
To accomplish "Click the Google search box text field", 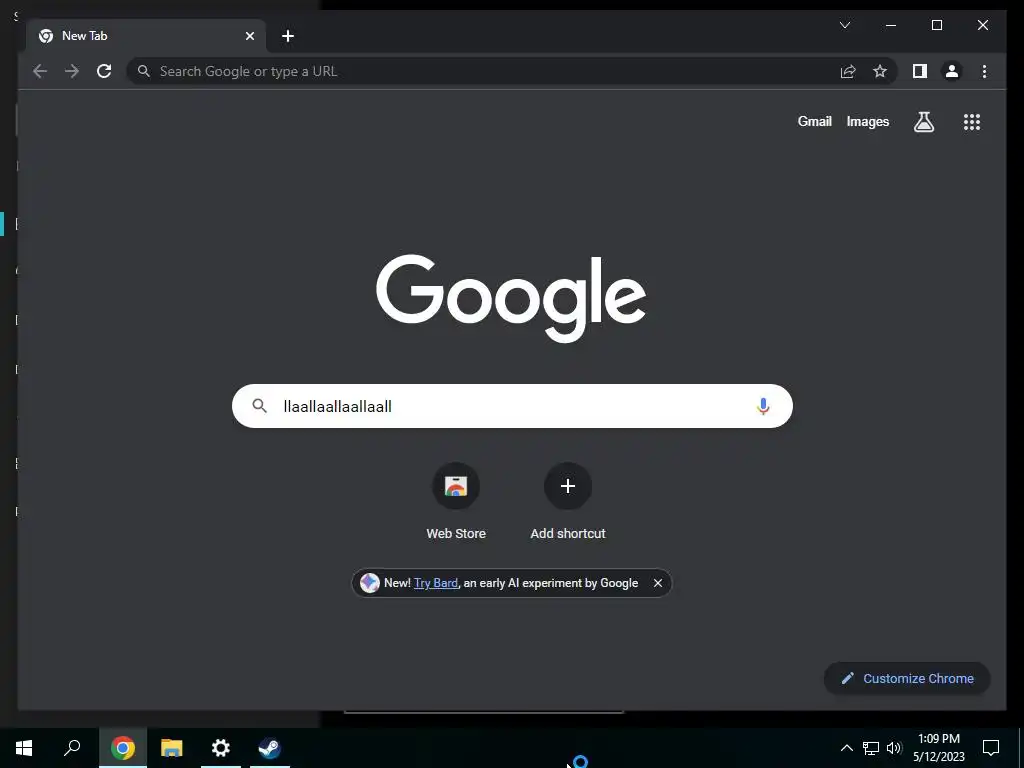I will 513,406.
